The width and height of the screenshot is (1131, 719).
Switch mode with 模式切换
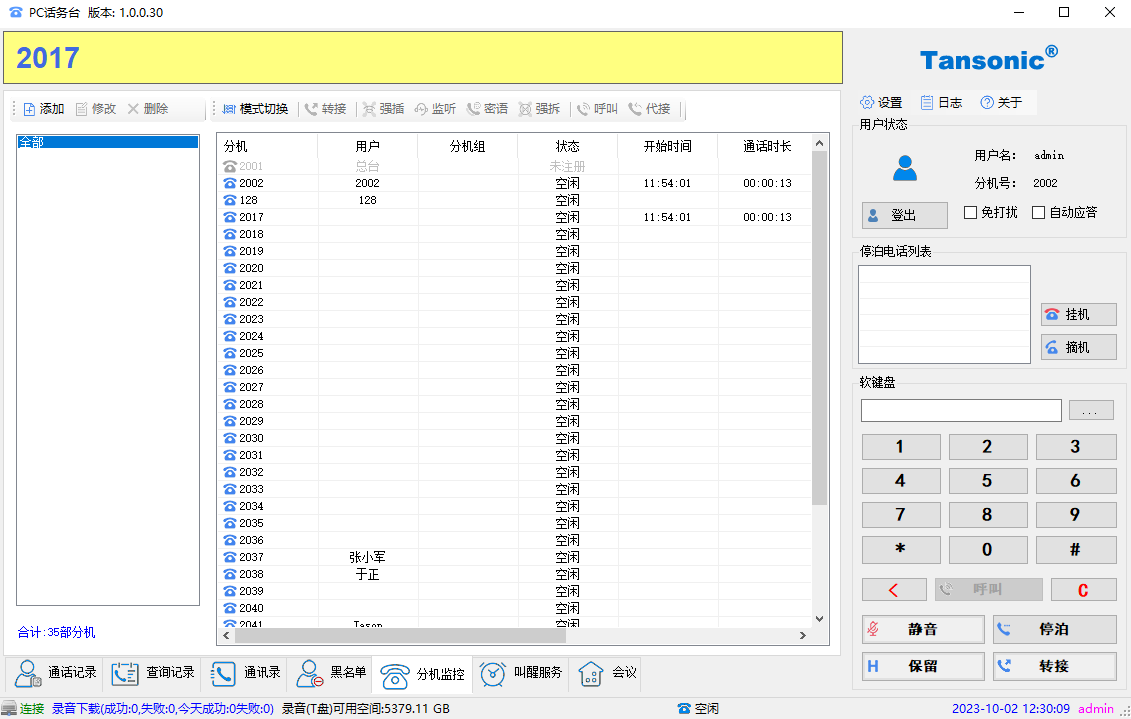click(x=255, y=109)
